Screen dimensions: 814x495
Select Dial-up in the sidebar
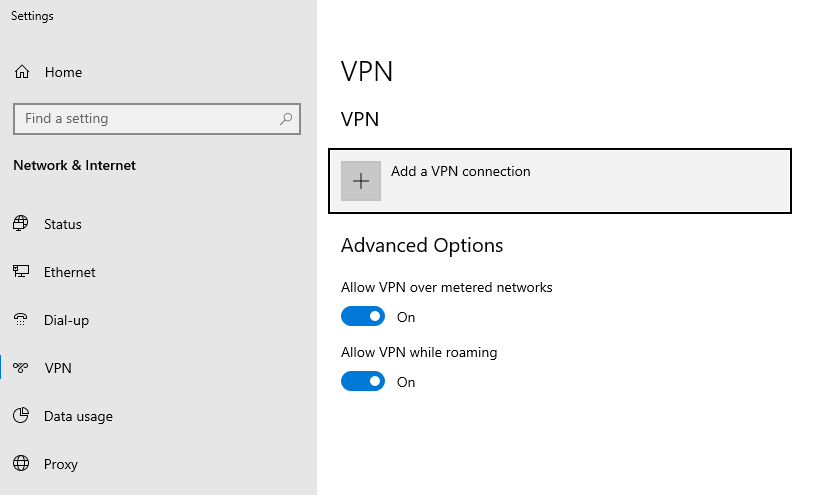(x=66, y=320)
